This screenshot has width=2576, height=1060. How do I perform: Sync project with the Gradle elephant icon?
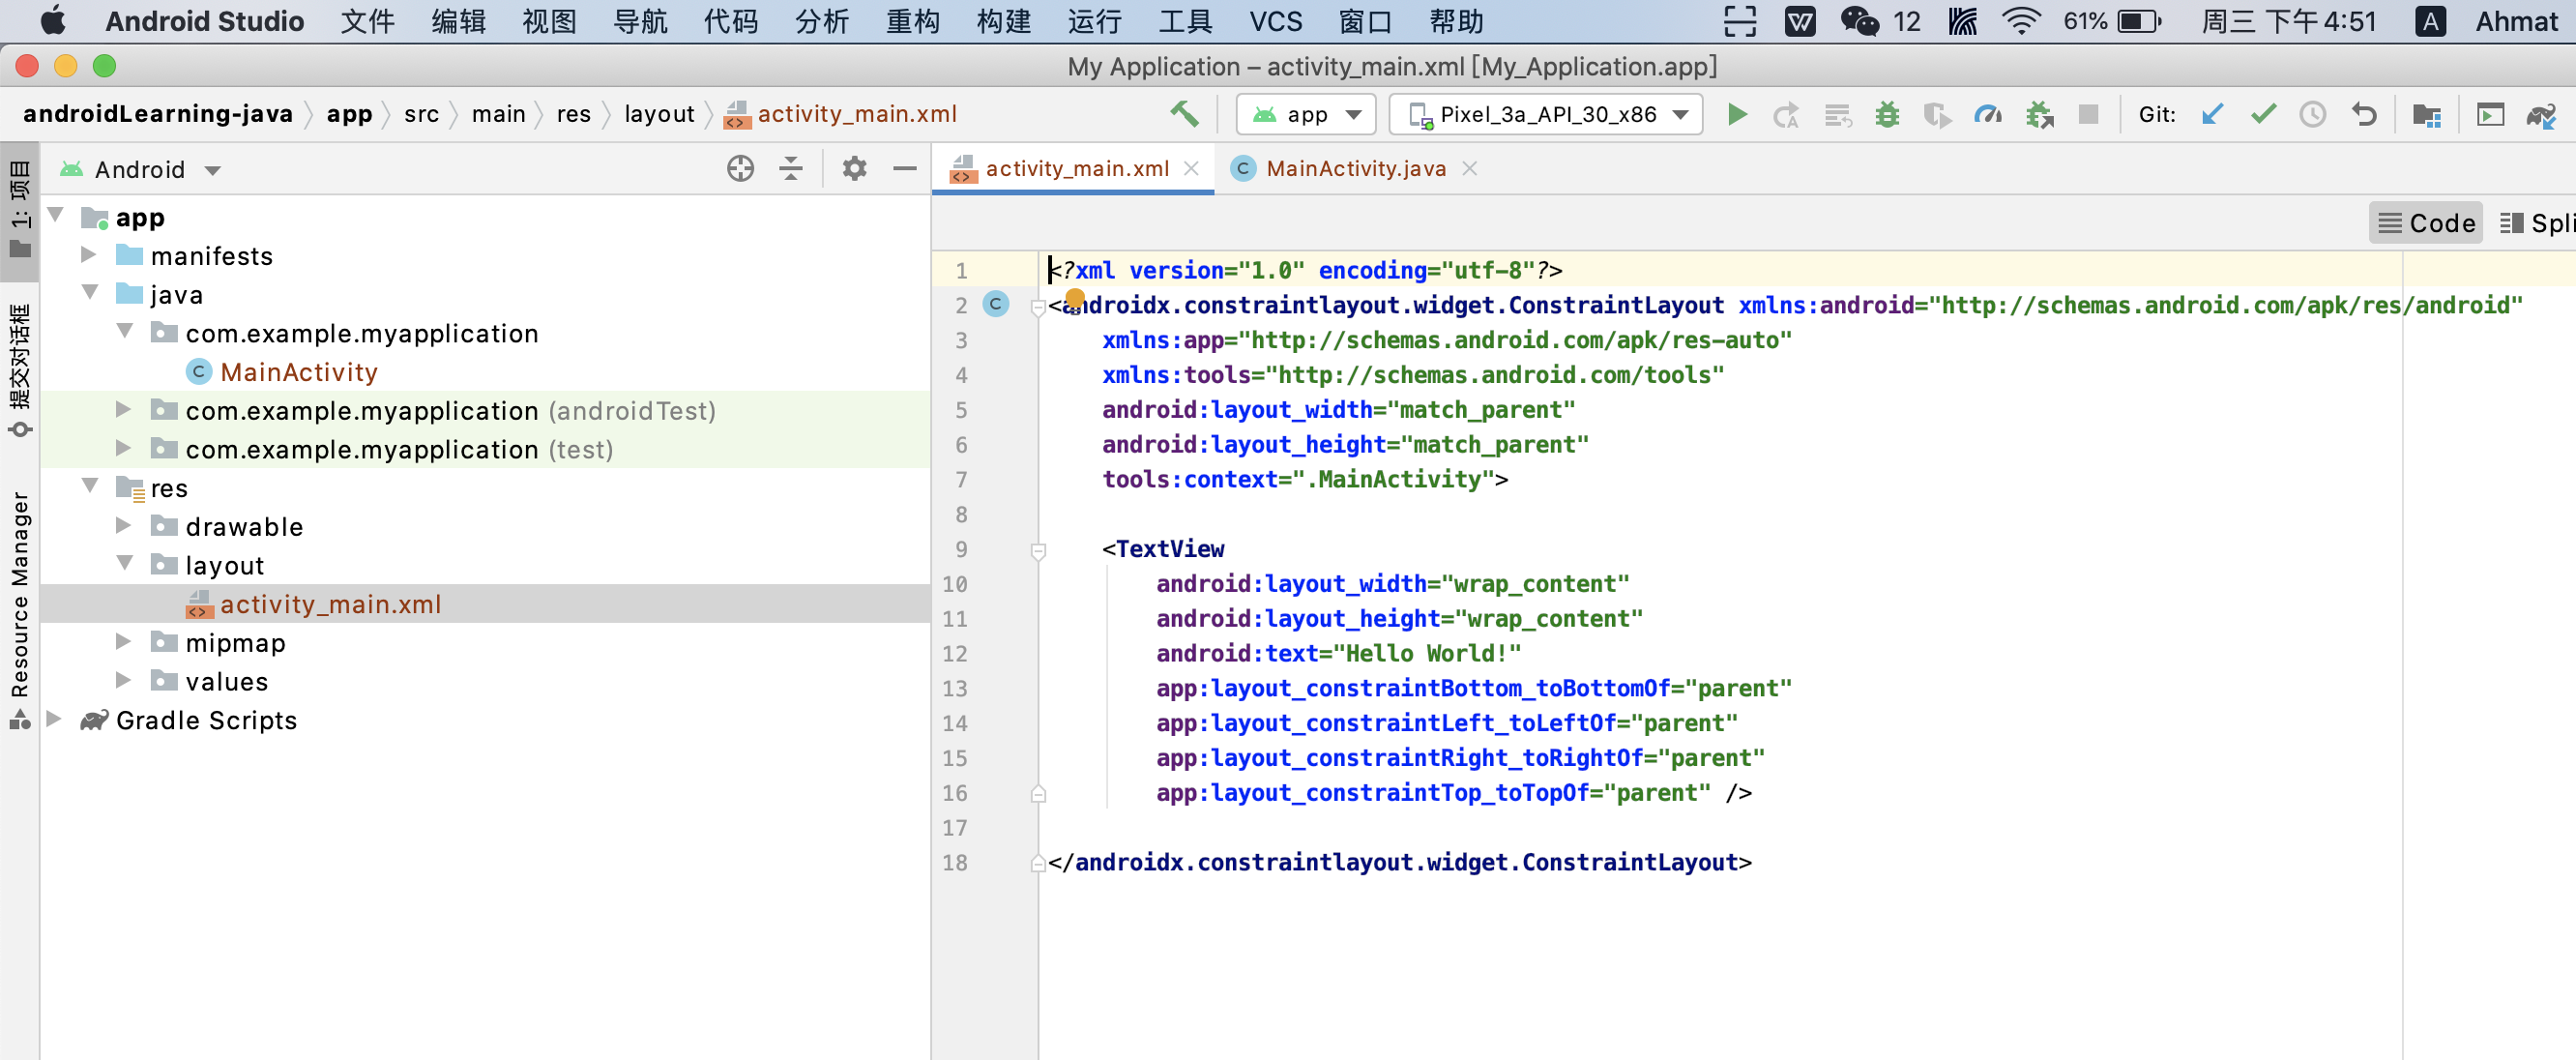(x=2541, y=114)
